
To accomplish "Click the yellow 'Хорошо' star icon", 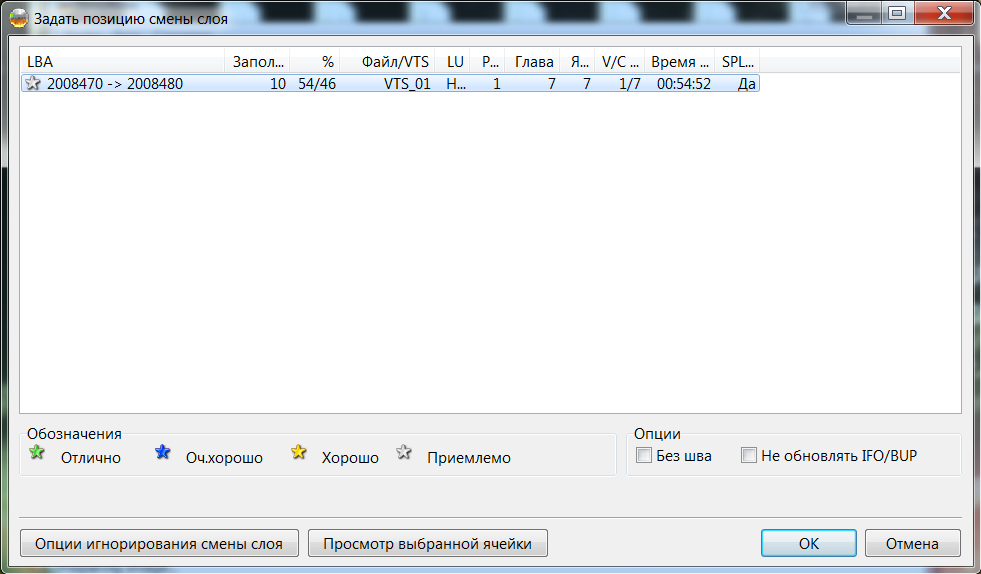I will (298, 451).
